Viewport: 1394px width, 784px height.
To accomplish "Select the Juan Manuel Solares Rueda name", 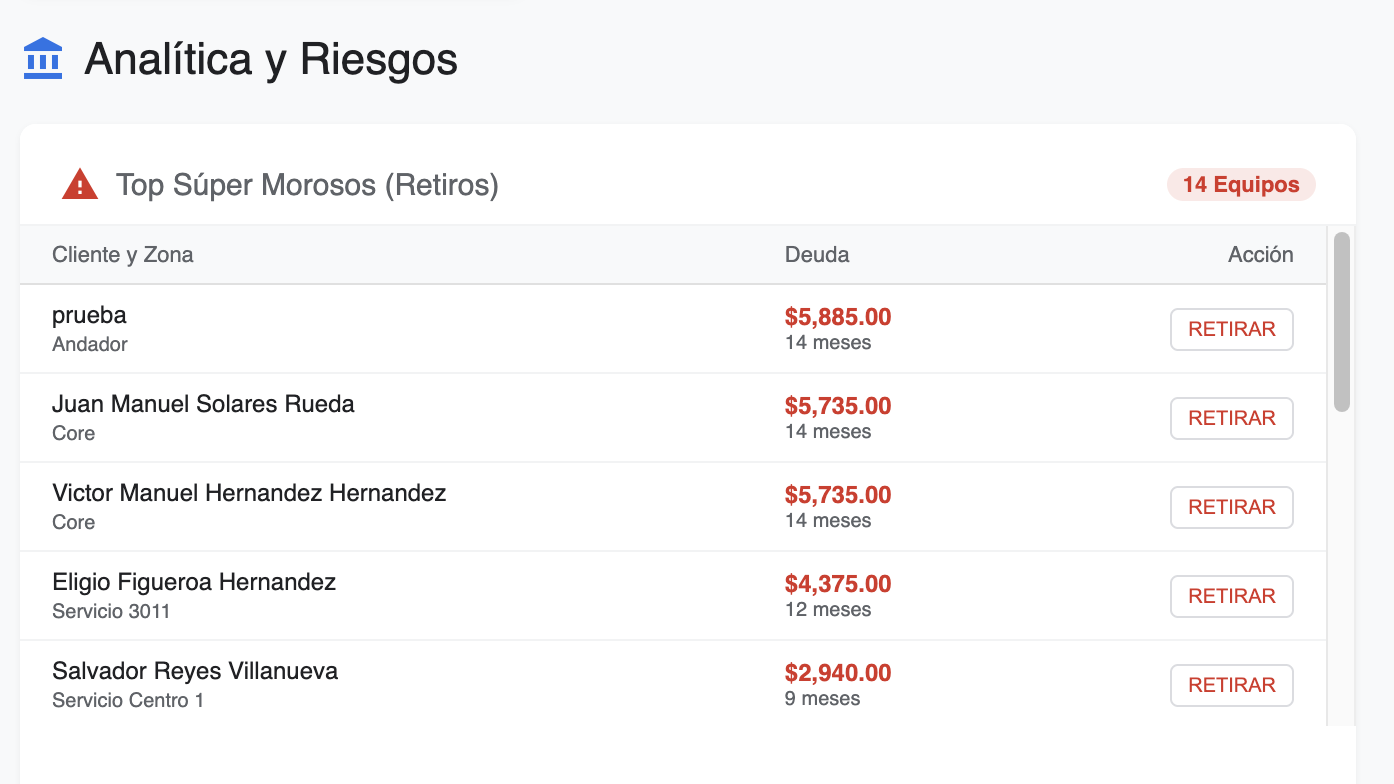I will 203,404.
